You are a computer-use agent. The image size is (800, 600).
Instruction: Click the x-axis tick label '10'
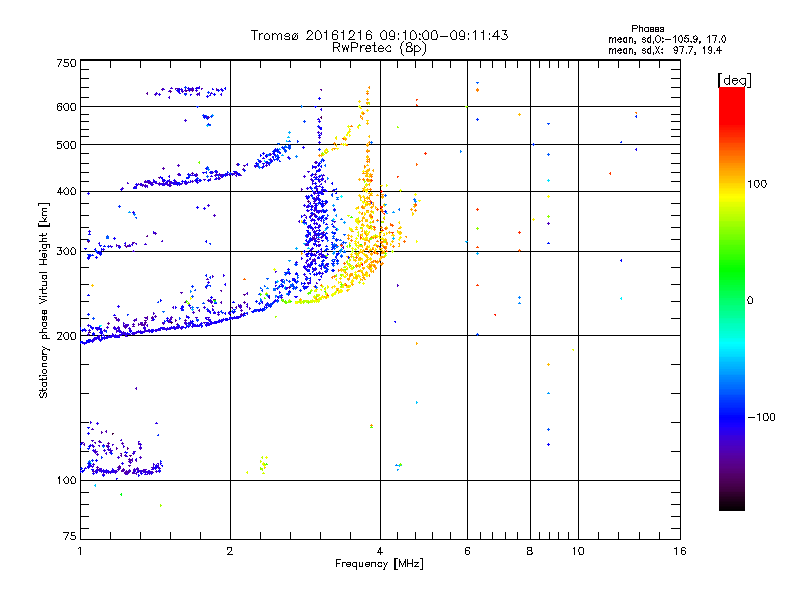click(578, 551)
